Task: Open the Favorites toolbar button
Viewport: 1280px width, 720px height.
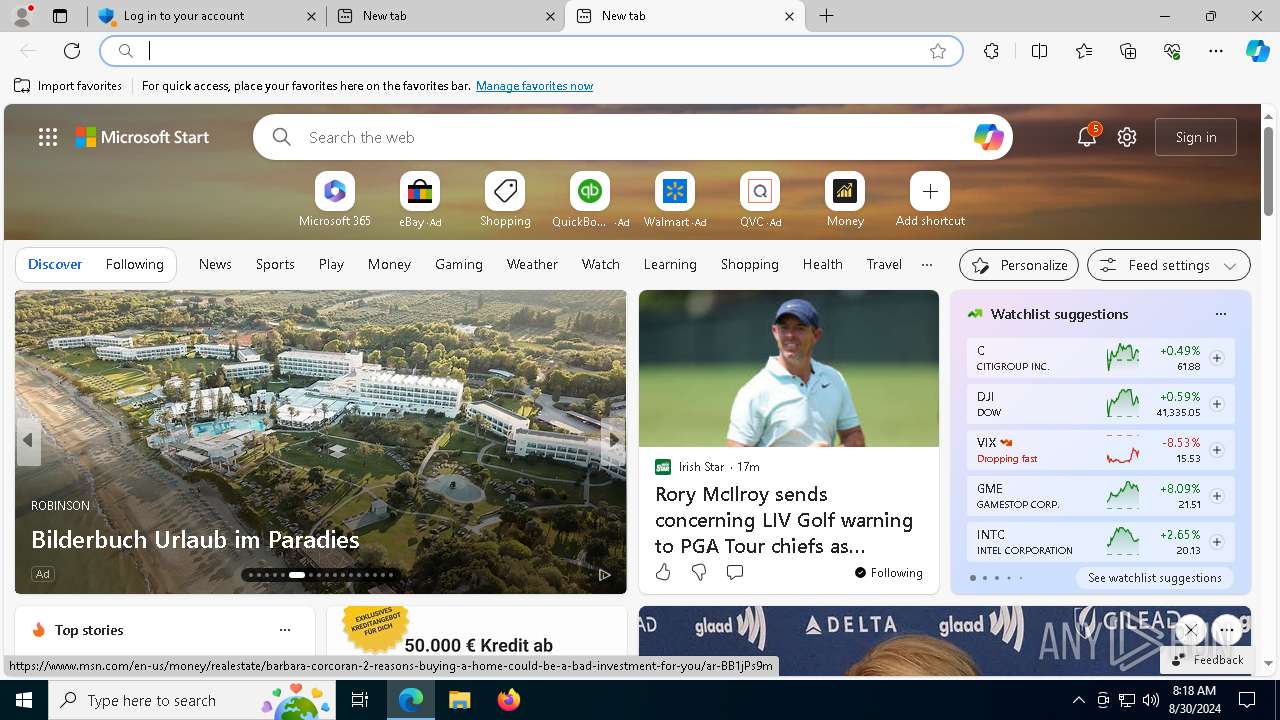Action: (x=1084, y=51)
